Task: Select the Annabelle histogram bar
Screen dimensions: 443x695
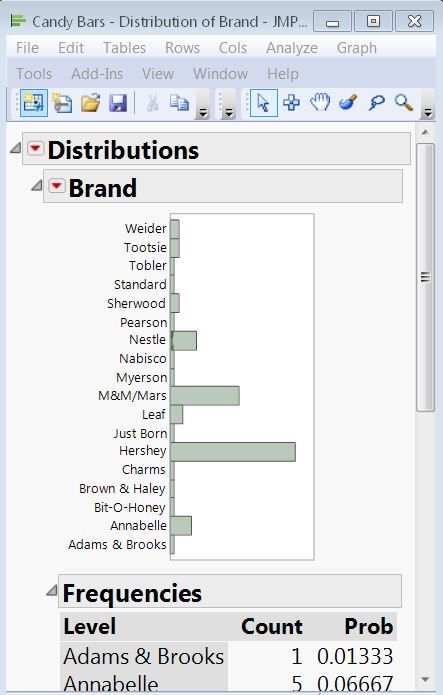Action: pyautogui.click(x=181, y=526)
